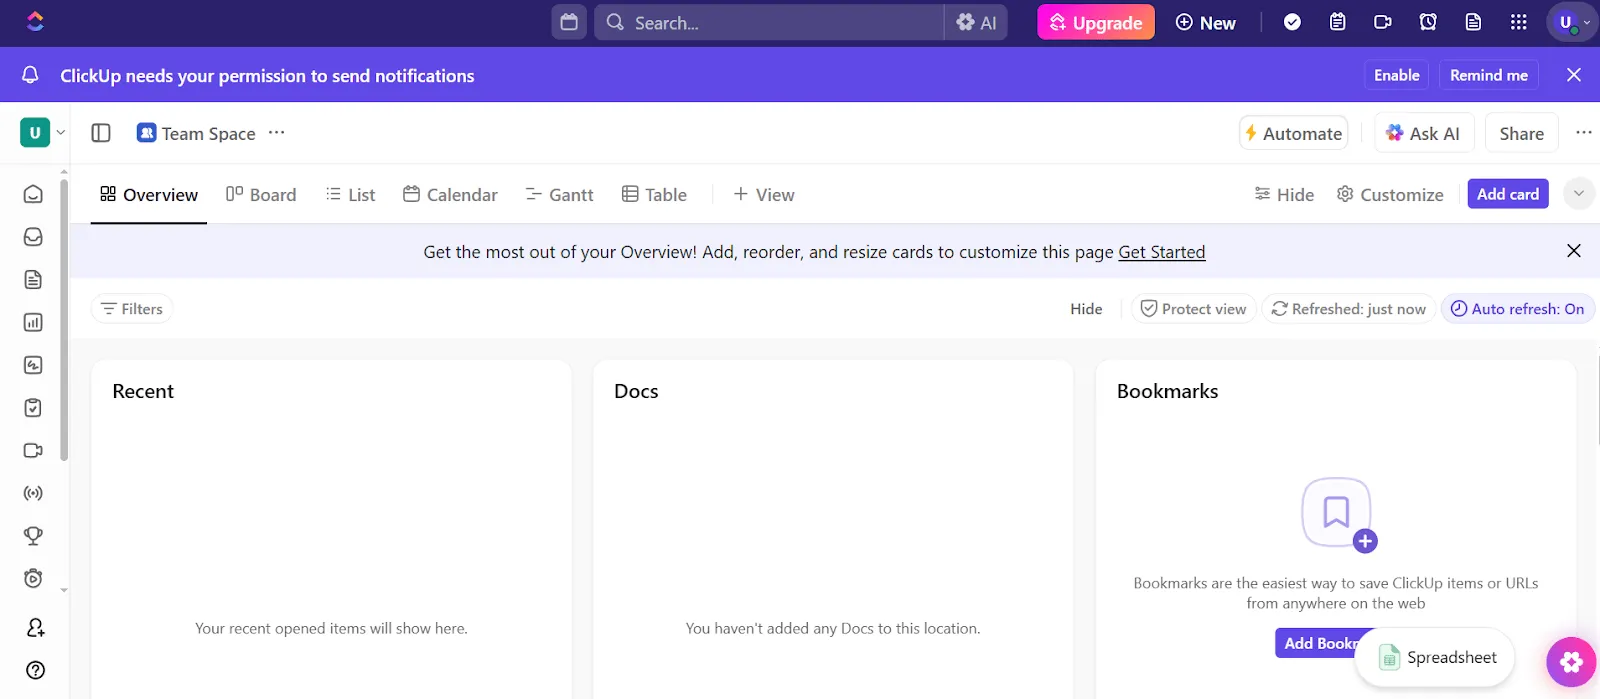The height and width of the screenshot is (699, 1600).
Task: Click Hide in the view toolbar
Action: tap(1284, 194)
